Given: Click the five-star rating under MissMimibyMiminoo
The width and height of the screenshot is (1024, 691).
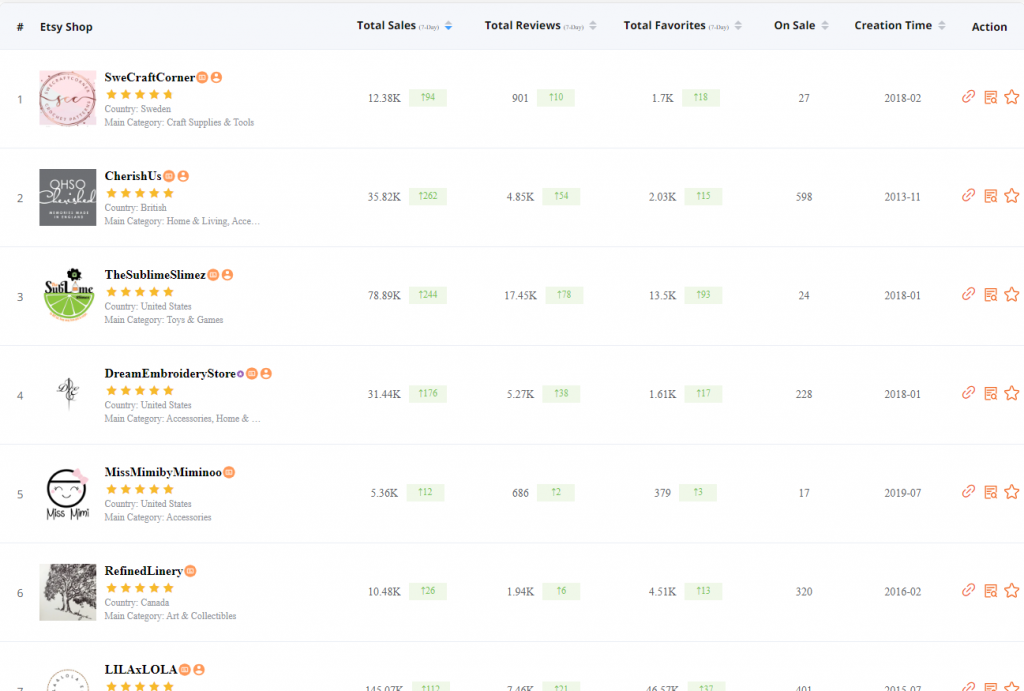Looking at the screenshot, I should [x=139, y=490].
